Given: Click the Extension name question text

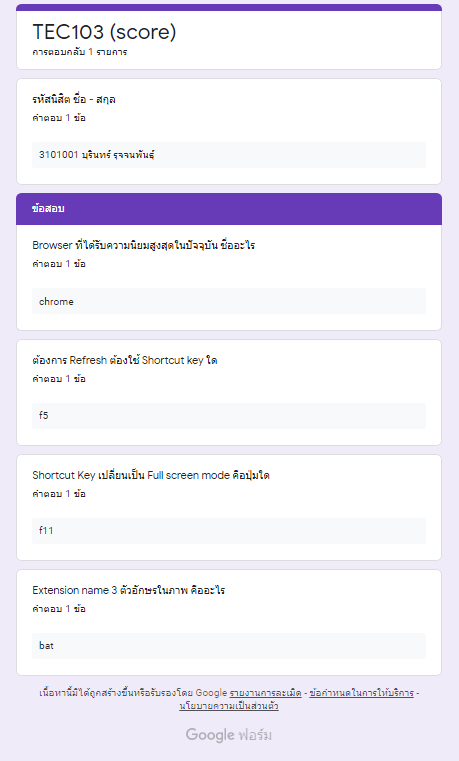Looking at the screenshot, I should tap(129, 590).
